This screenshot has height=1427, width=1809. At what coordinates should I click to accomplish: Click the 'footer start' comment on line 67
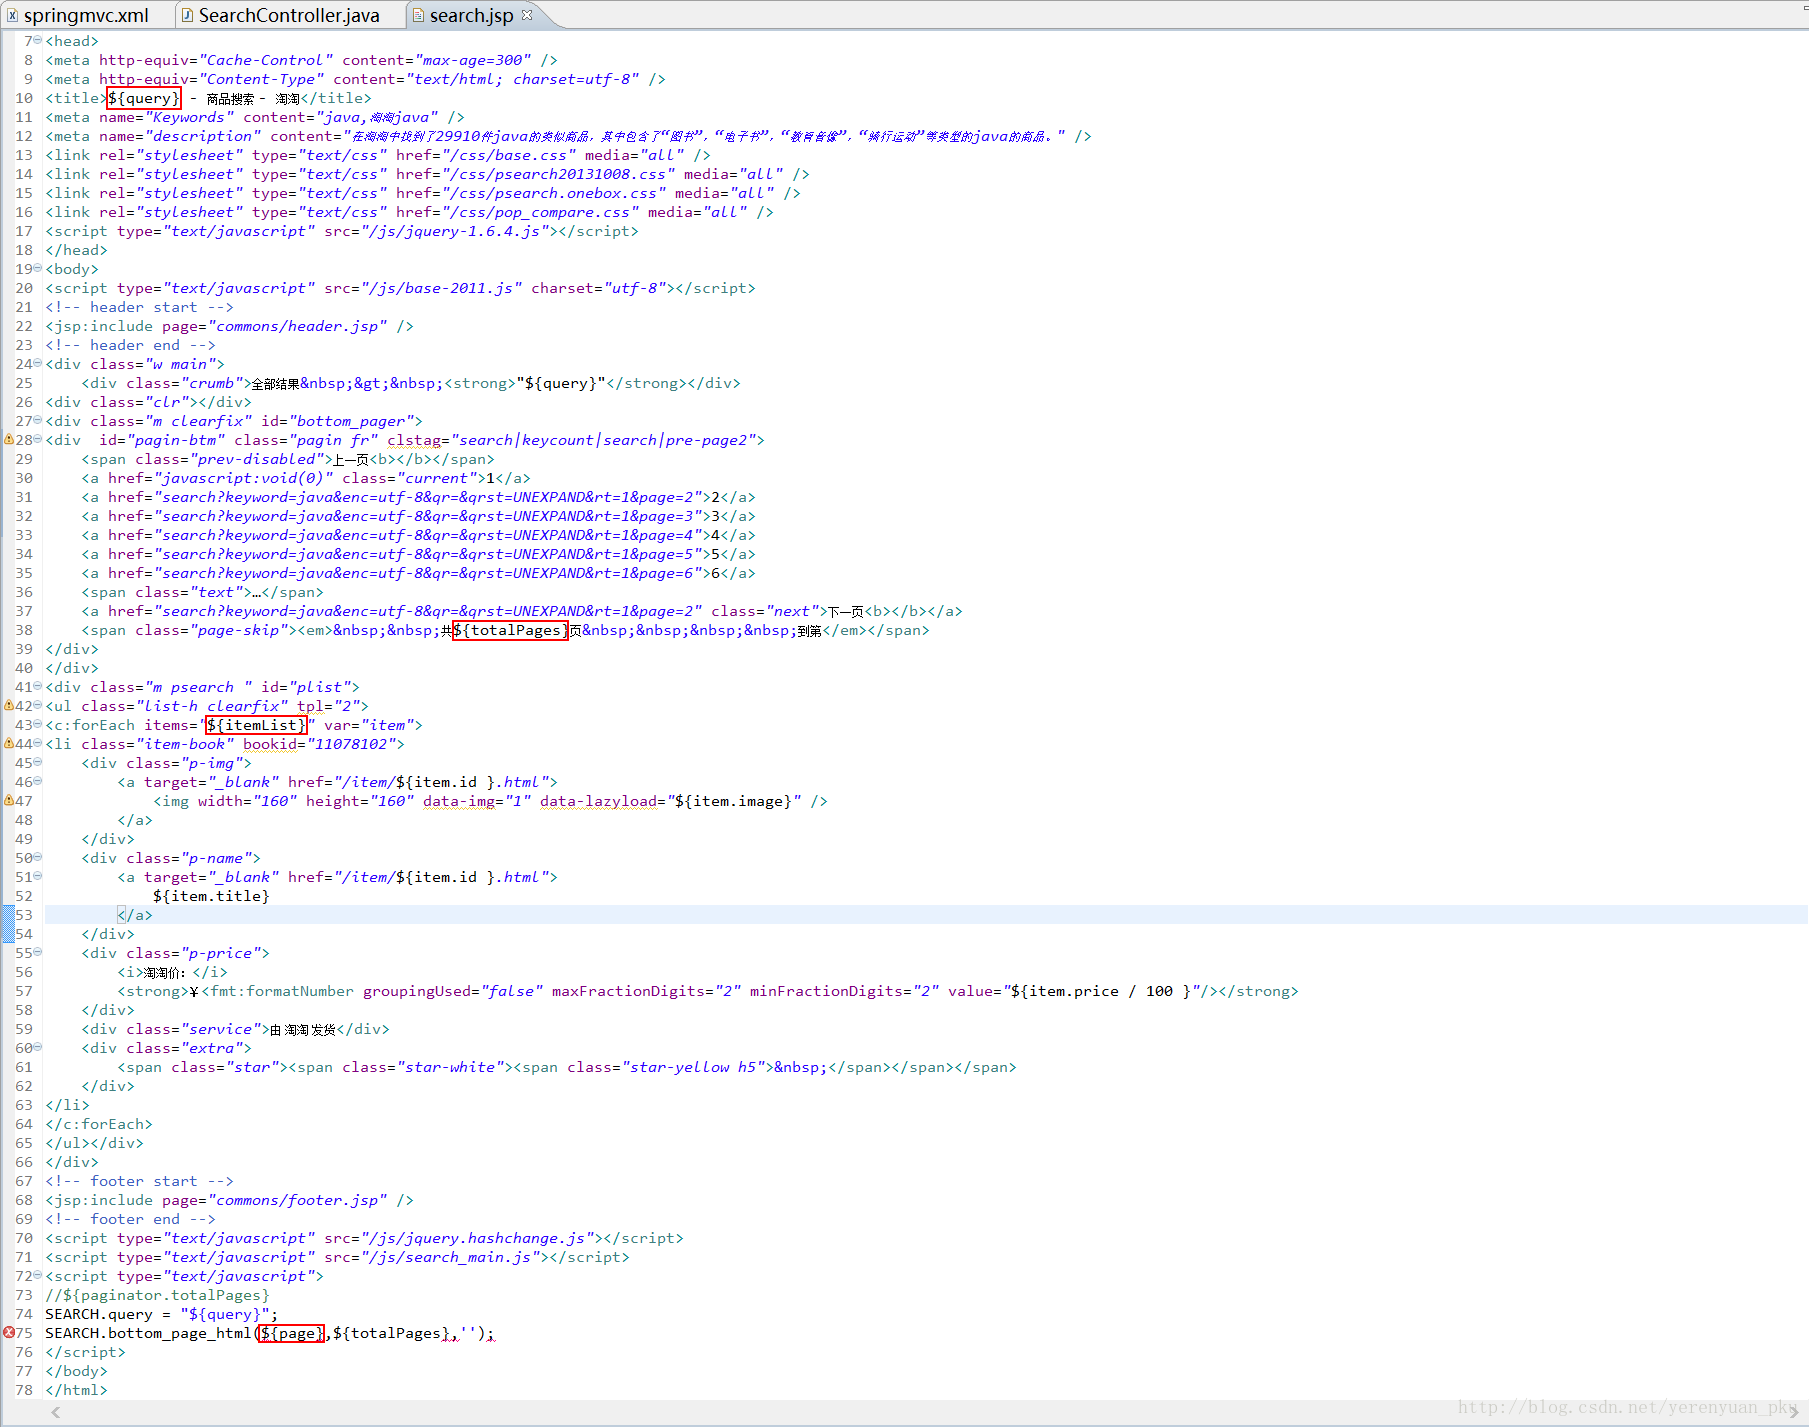pos(139,1181)
